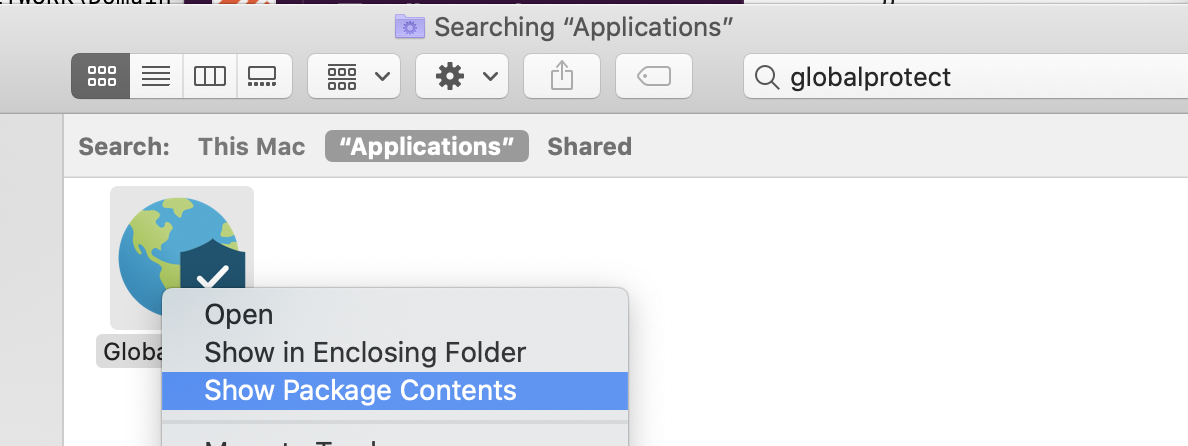The image size is (1188, 446).
Task: Click the search field containing globalprotect
Action: (x=960, y=77)
